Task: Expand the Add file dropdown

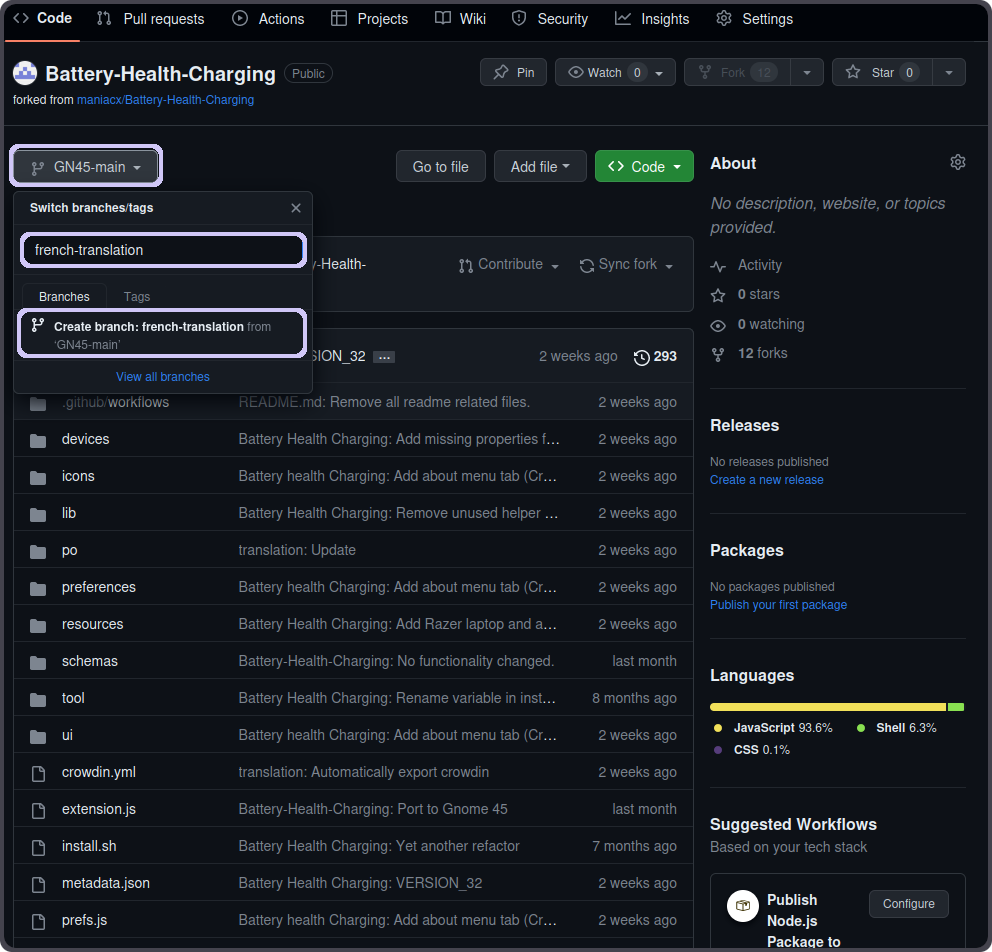Action: click(x=540, y=167)
